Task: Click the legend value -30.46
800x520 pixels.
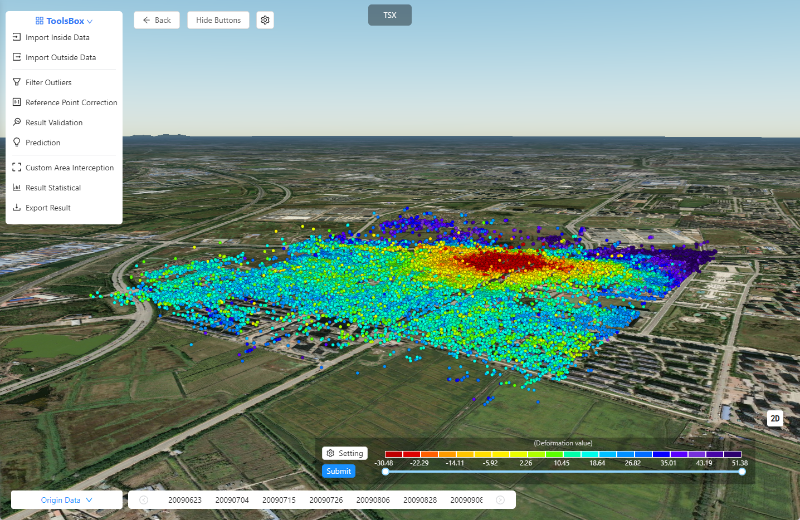Action: (384, 463)
